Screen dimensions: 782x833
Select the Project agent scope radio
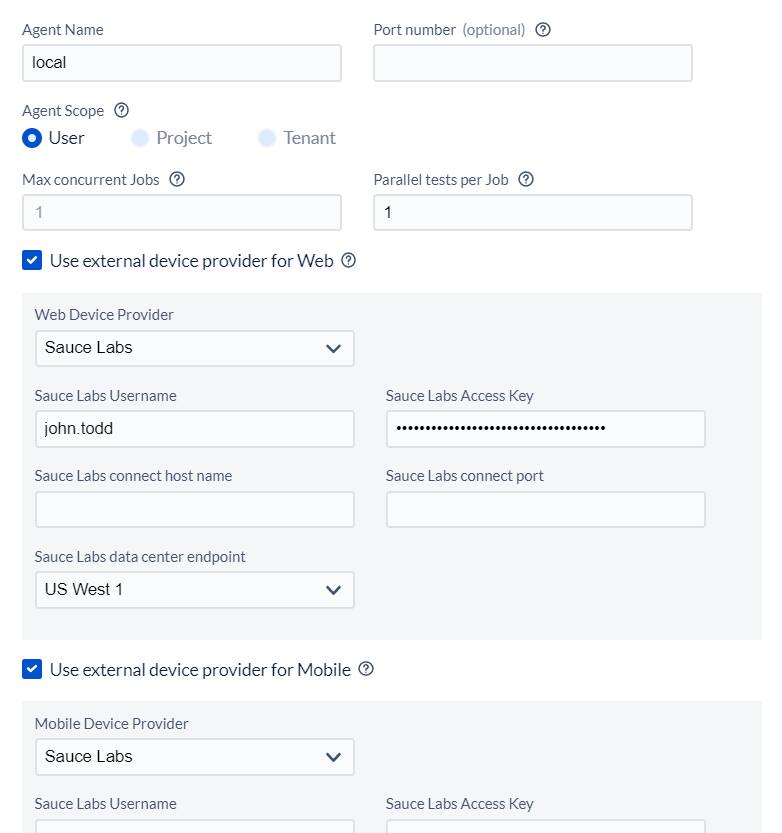(140, 138)
